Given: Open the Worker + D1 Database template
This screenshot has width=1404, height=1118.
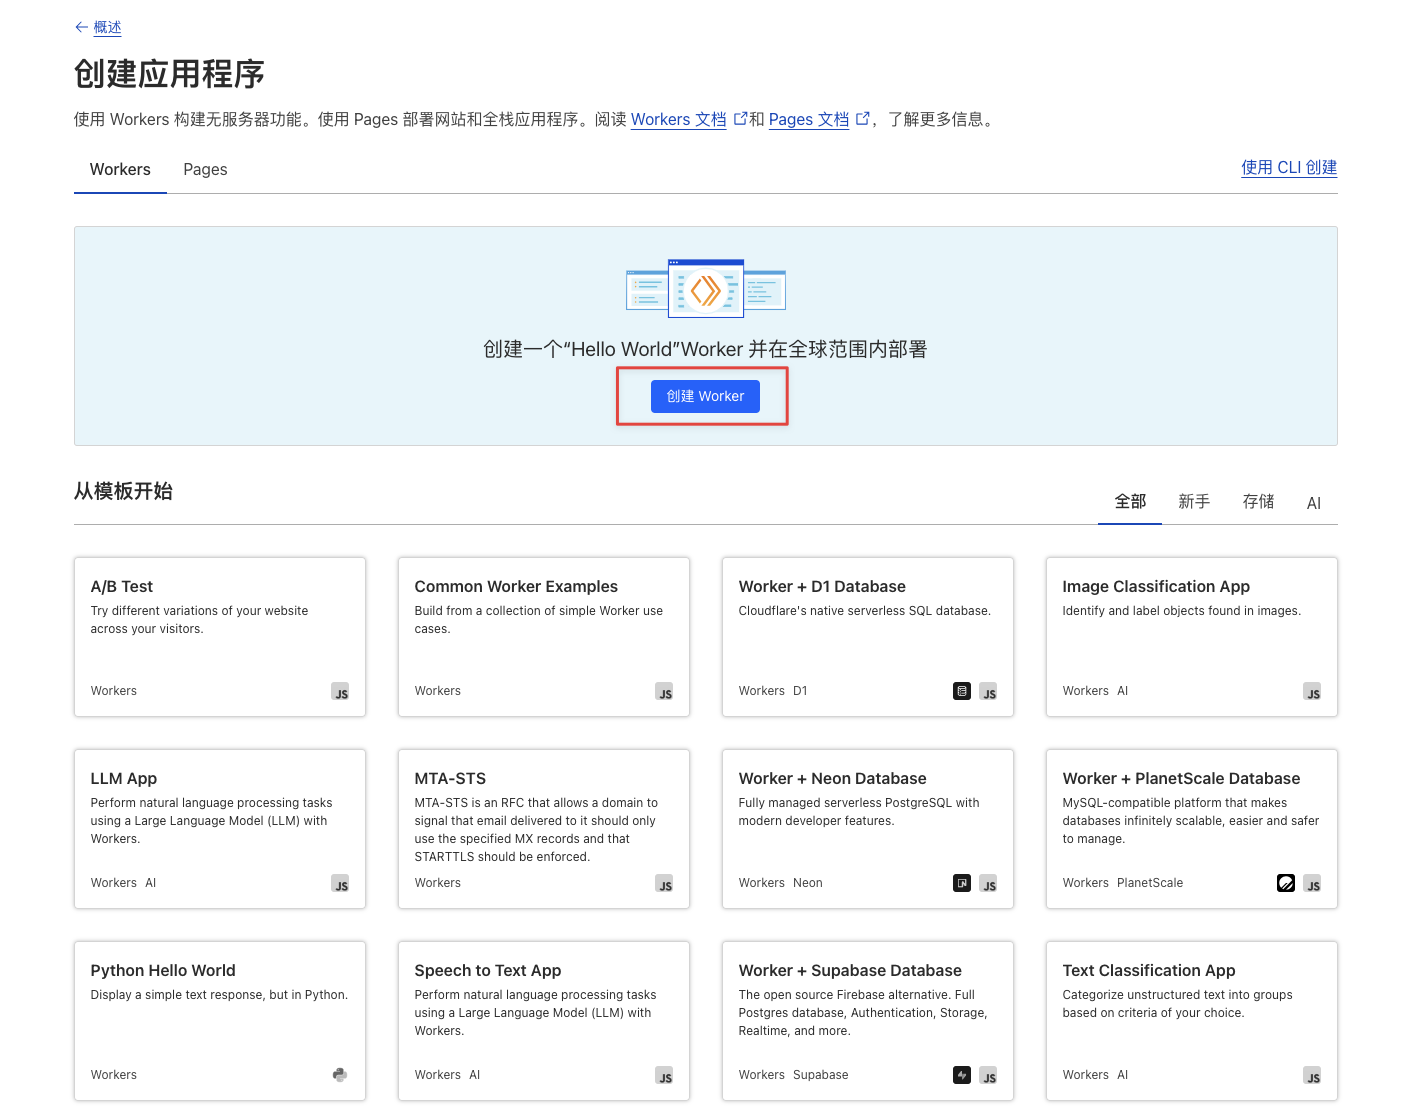Looking at the screenshot, I should coord(868,636).
